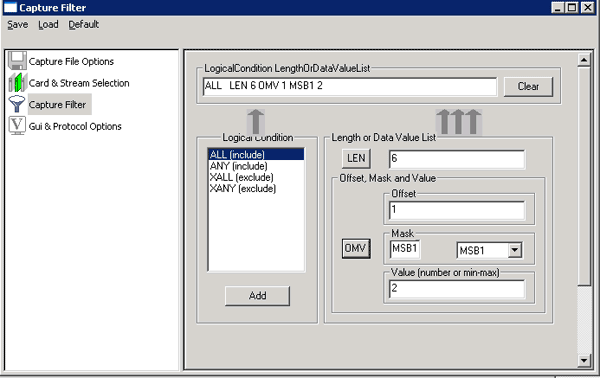
Task: Open the Load menu
Action: (48, 24)
